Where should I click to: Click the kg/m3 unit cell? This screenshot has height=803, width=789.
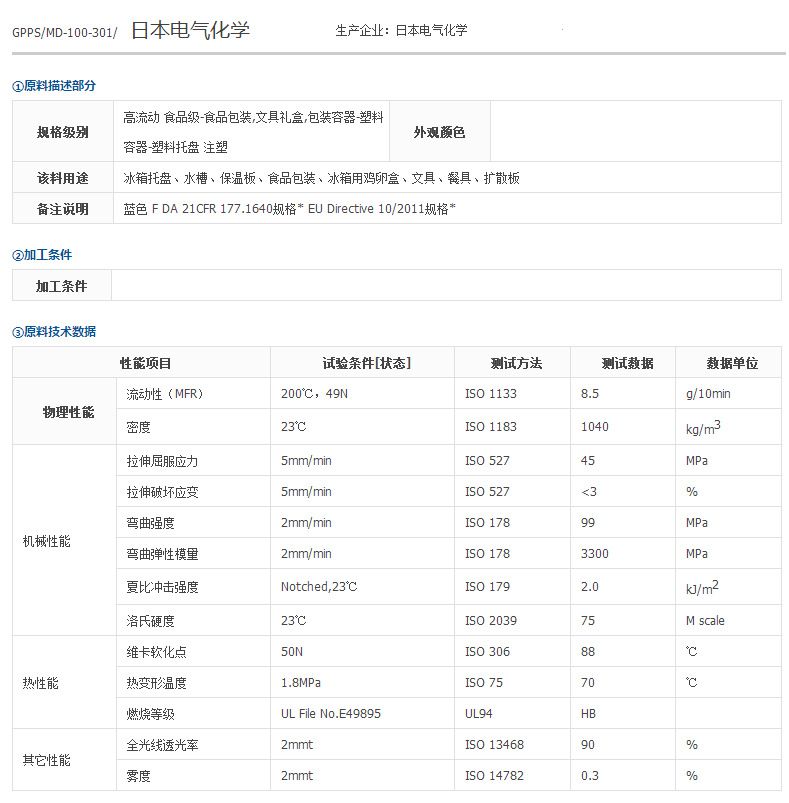pos(729,427)
